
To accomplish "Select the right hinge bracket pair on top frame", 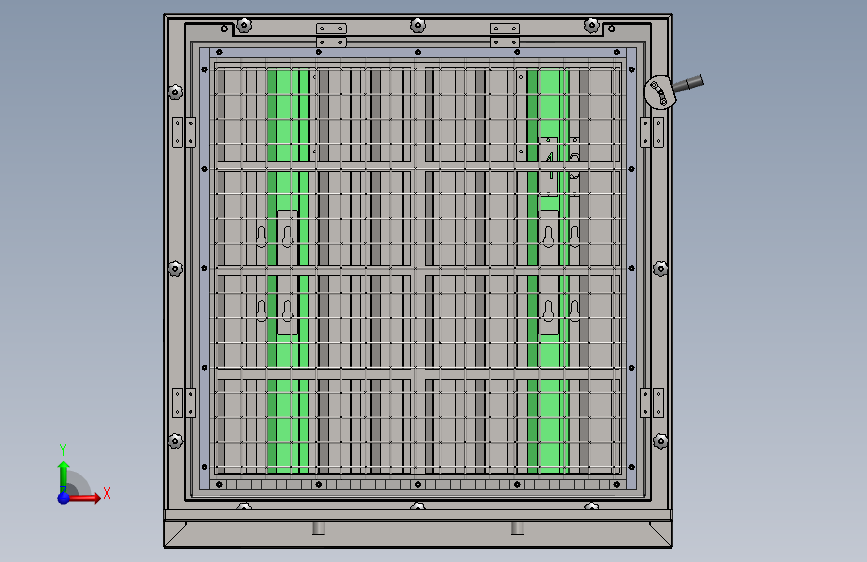I will pyautogui.click(x=505, y=35).
